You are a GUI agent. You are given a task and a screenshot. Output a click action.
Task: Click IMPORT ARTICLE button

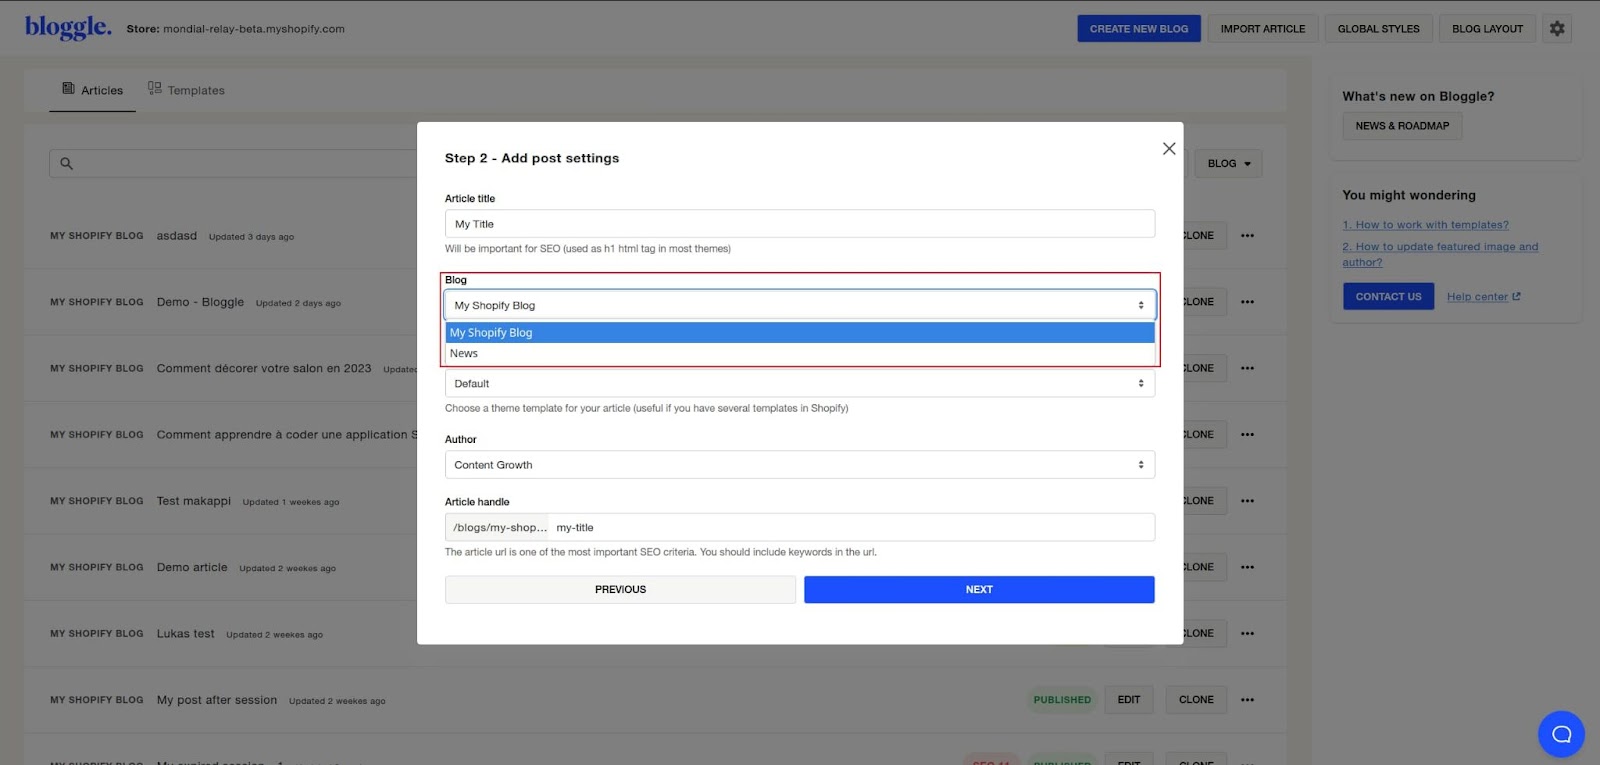1263,29
